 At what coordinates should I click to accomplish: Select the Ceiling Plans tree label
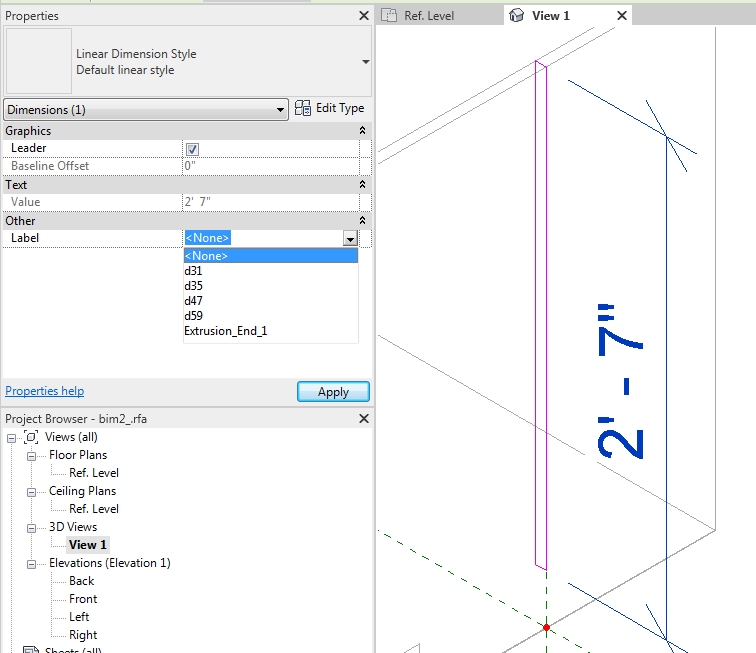coord(82,491)
